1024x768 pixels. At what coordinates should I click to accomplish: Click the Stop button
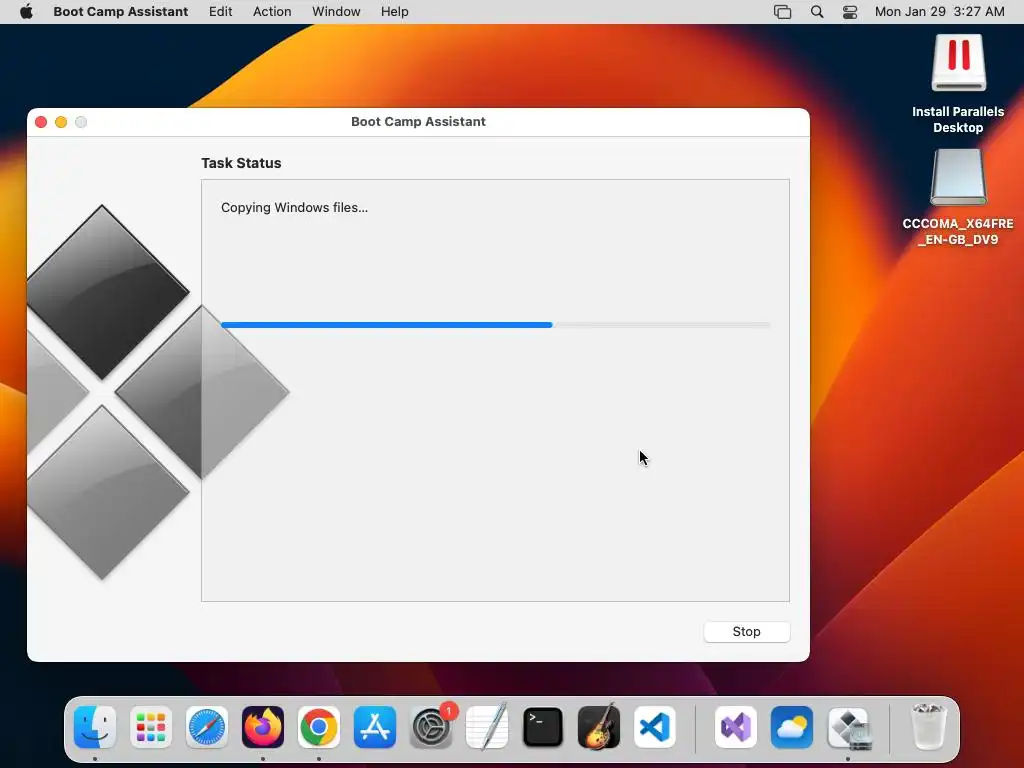[746, 632]
